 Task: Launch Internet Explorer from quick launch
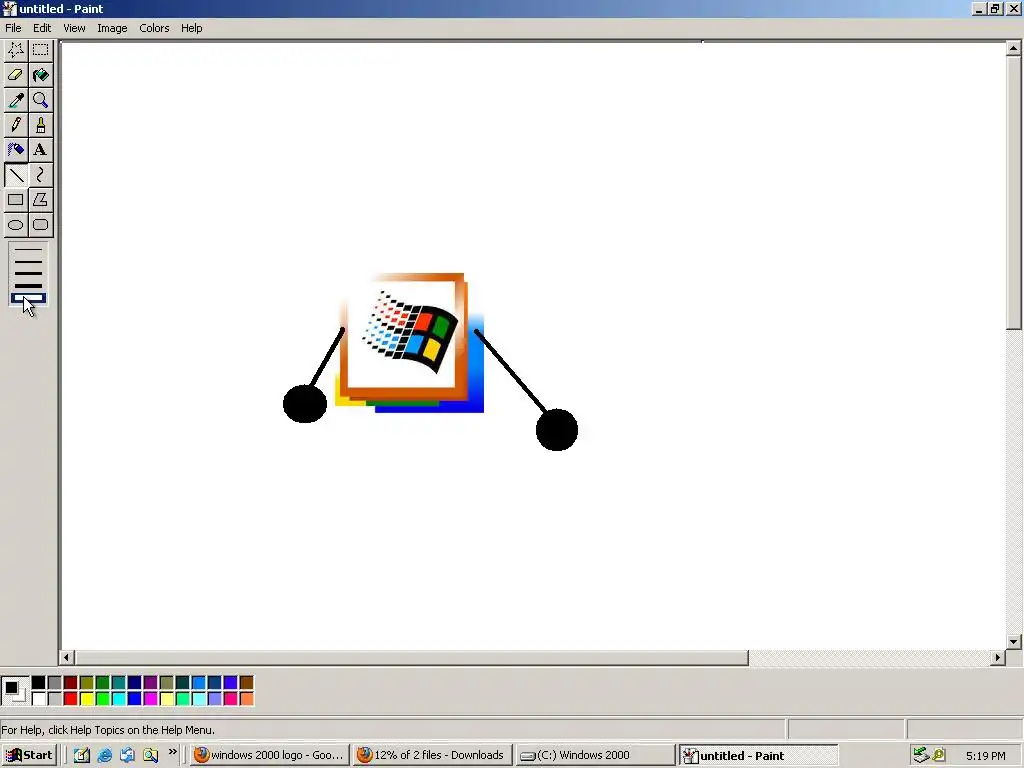[x=104, y=756]
